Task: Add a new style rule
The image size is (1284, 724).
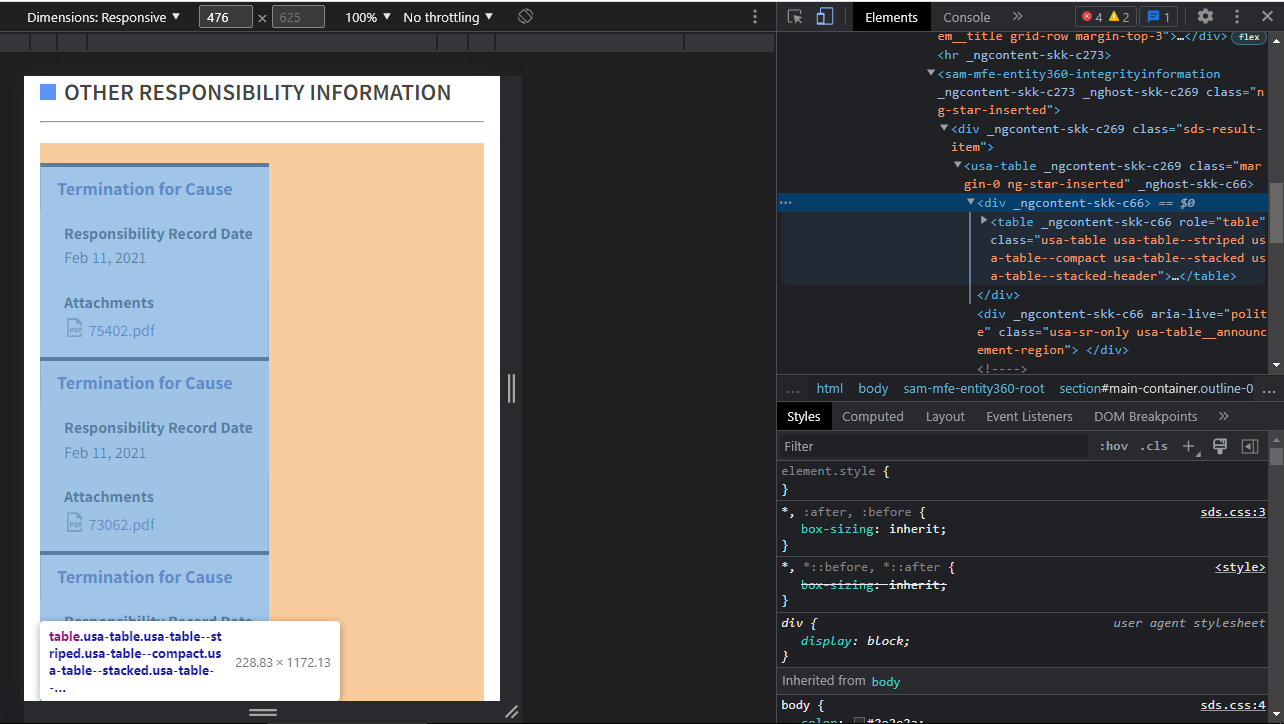Action: pos(1190,447)
